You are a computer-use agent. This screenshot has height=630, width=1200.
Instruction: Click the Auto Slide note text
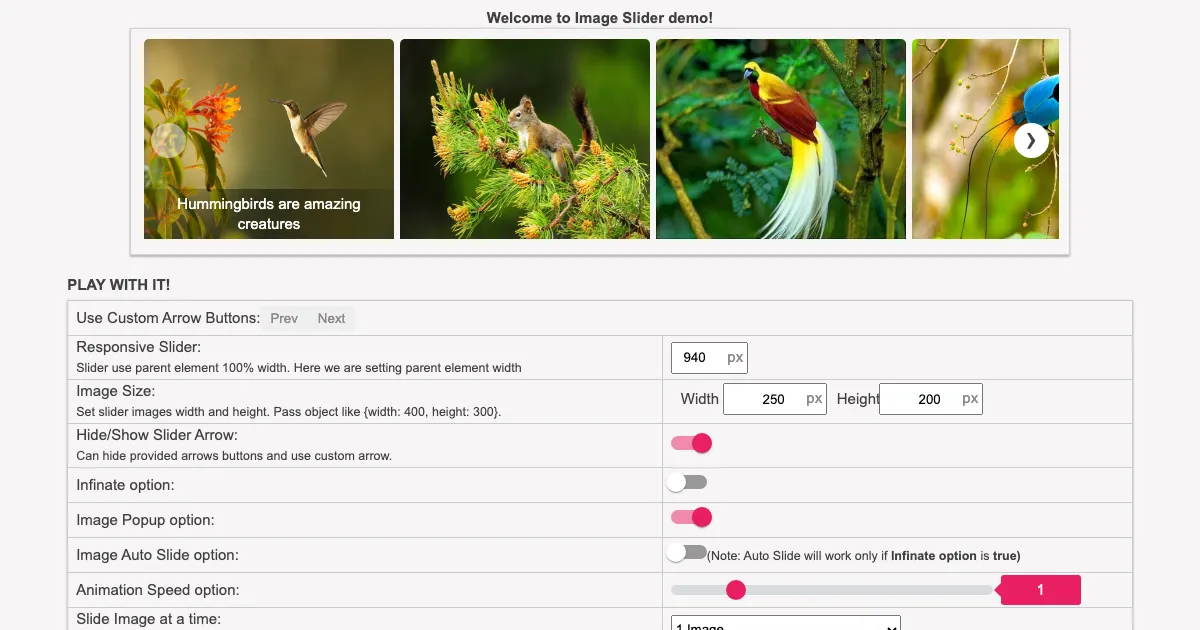coord(864,556)
